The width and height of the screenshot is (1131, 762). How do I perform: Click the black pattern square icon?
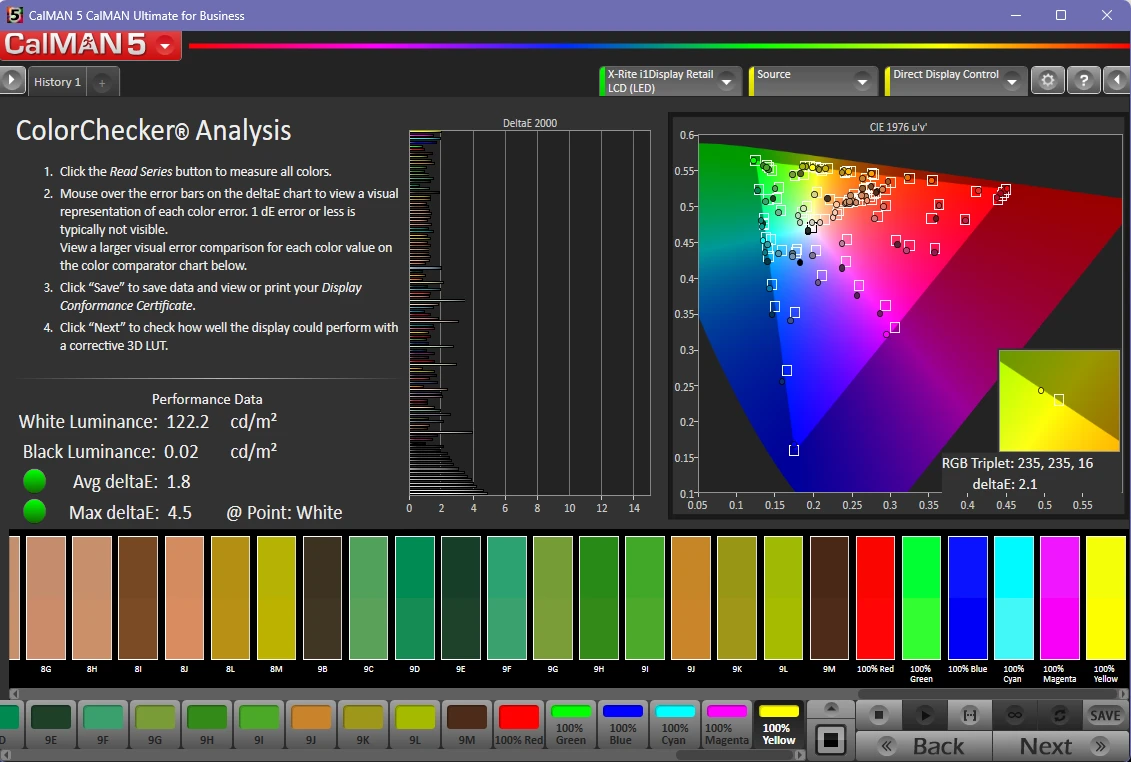pos(831,741)
